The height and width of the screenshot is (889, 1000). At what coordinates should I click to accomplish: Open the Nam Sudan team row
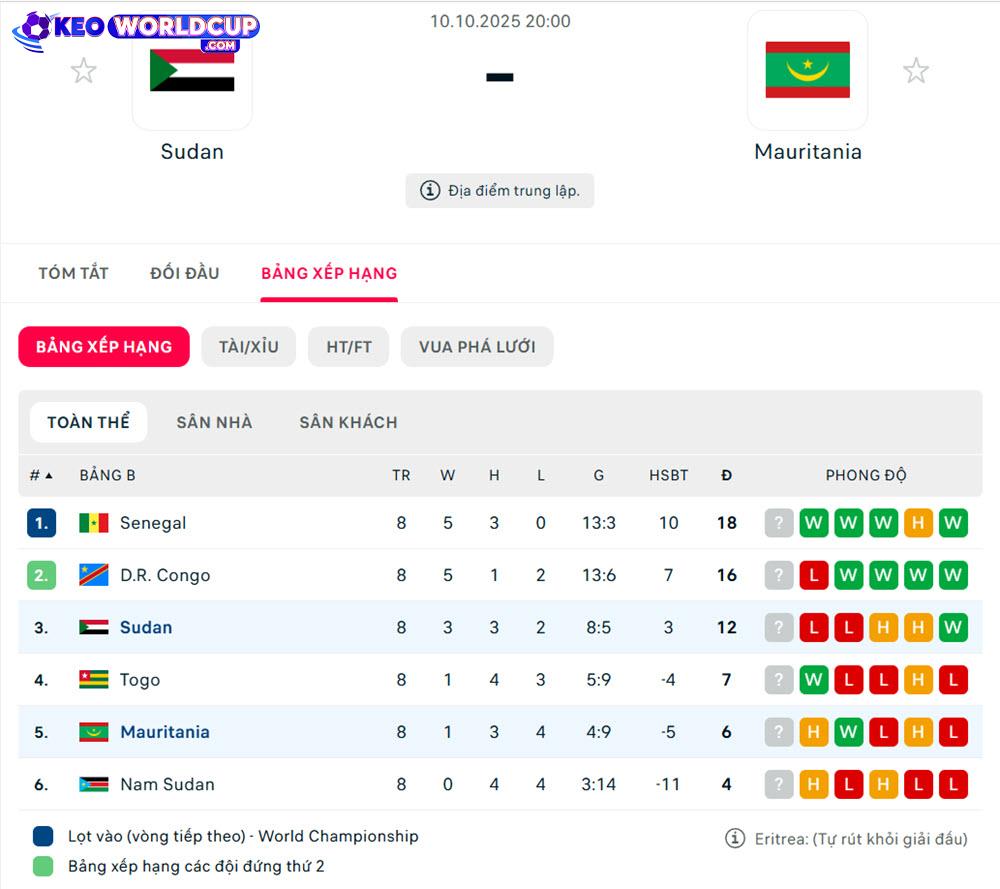pos(167,784)
